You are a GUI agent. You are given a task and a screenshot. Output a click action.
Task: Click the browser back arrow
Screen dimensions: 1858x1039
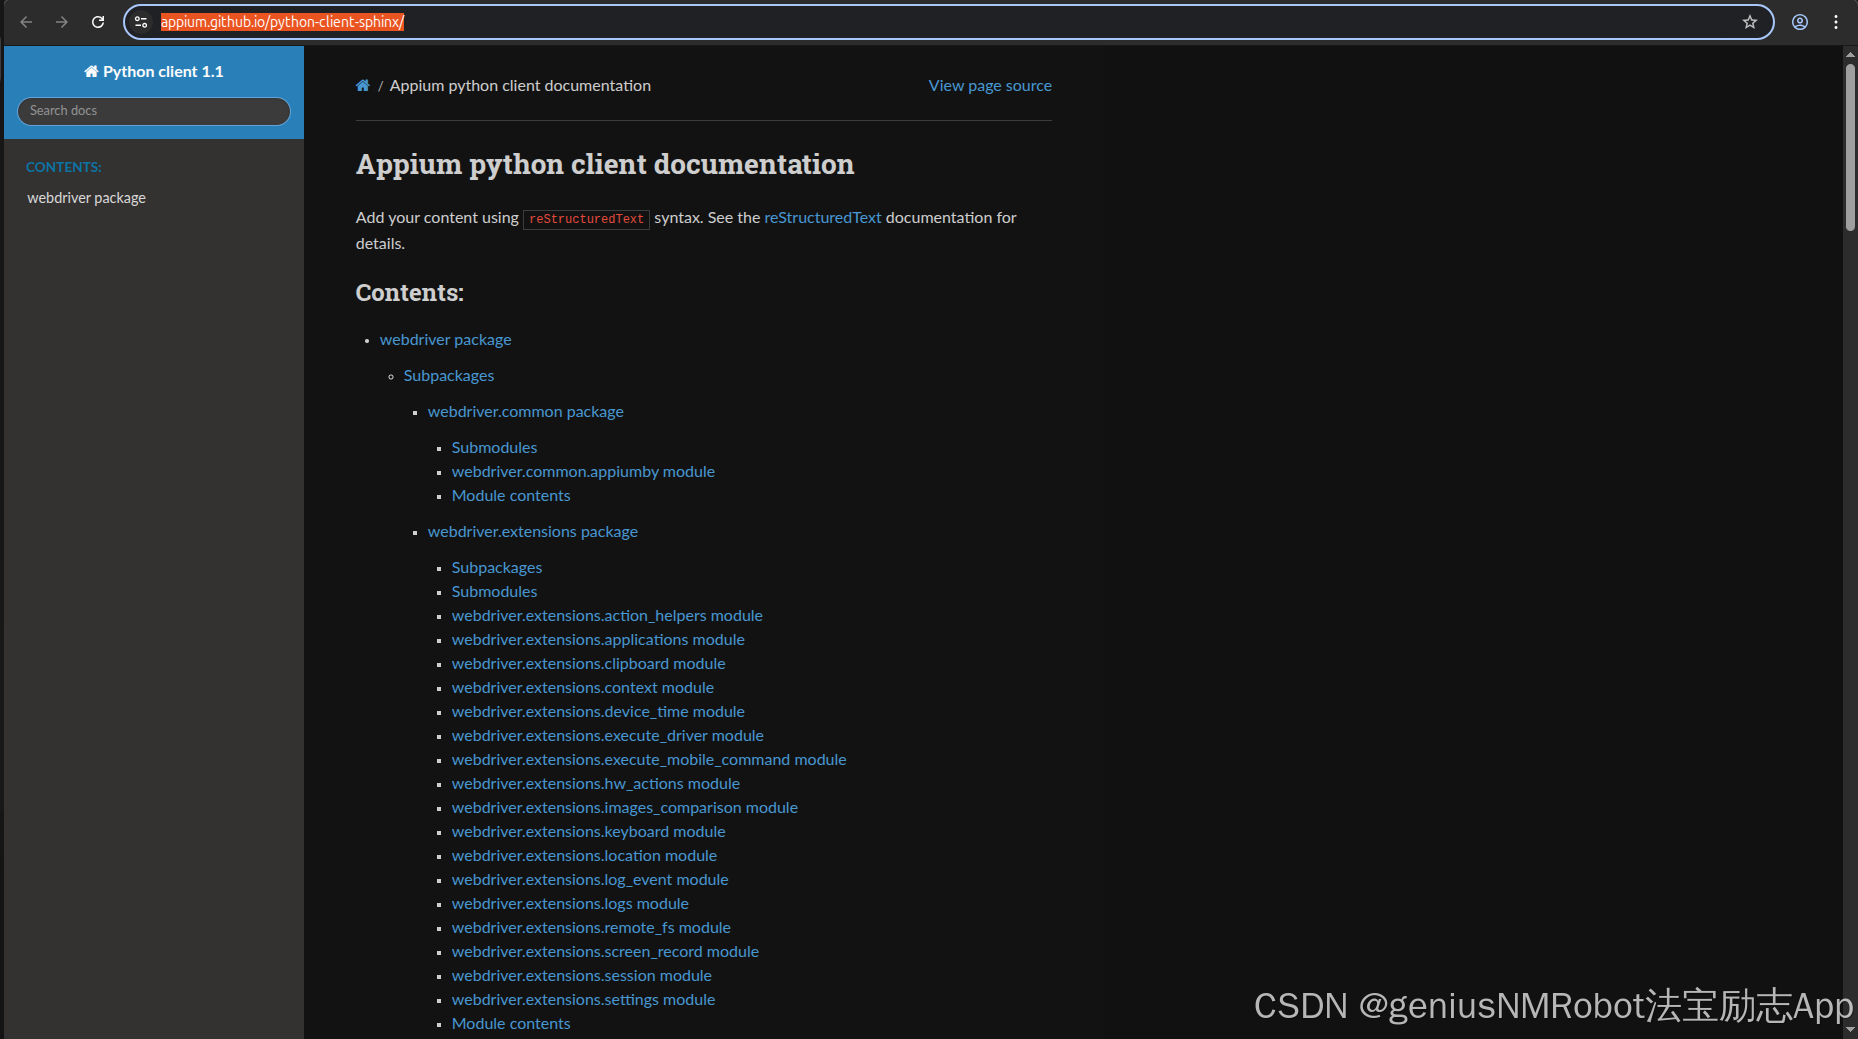coord(25,21)
